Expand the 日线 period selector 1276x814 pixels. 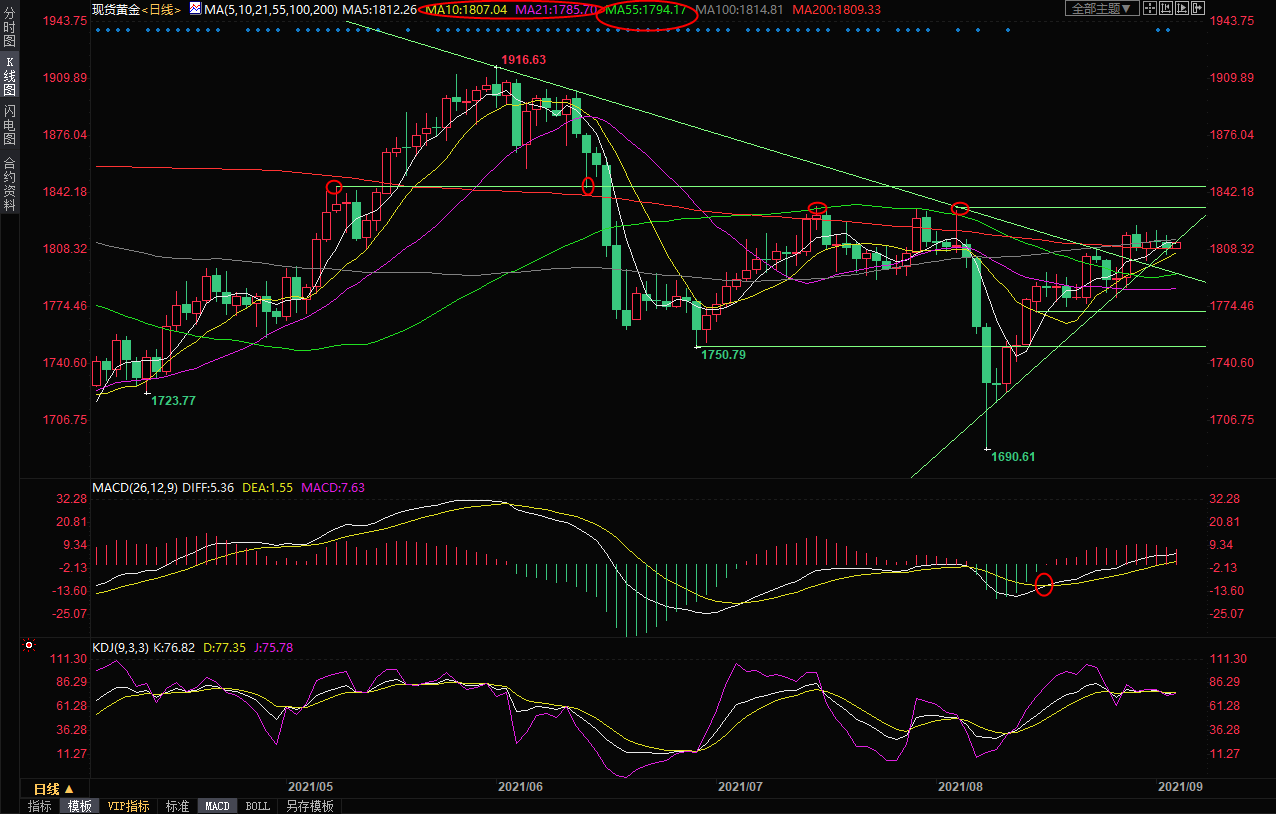(55, 789)
